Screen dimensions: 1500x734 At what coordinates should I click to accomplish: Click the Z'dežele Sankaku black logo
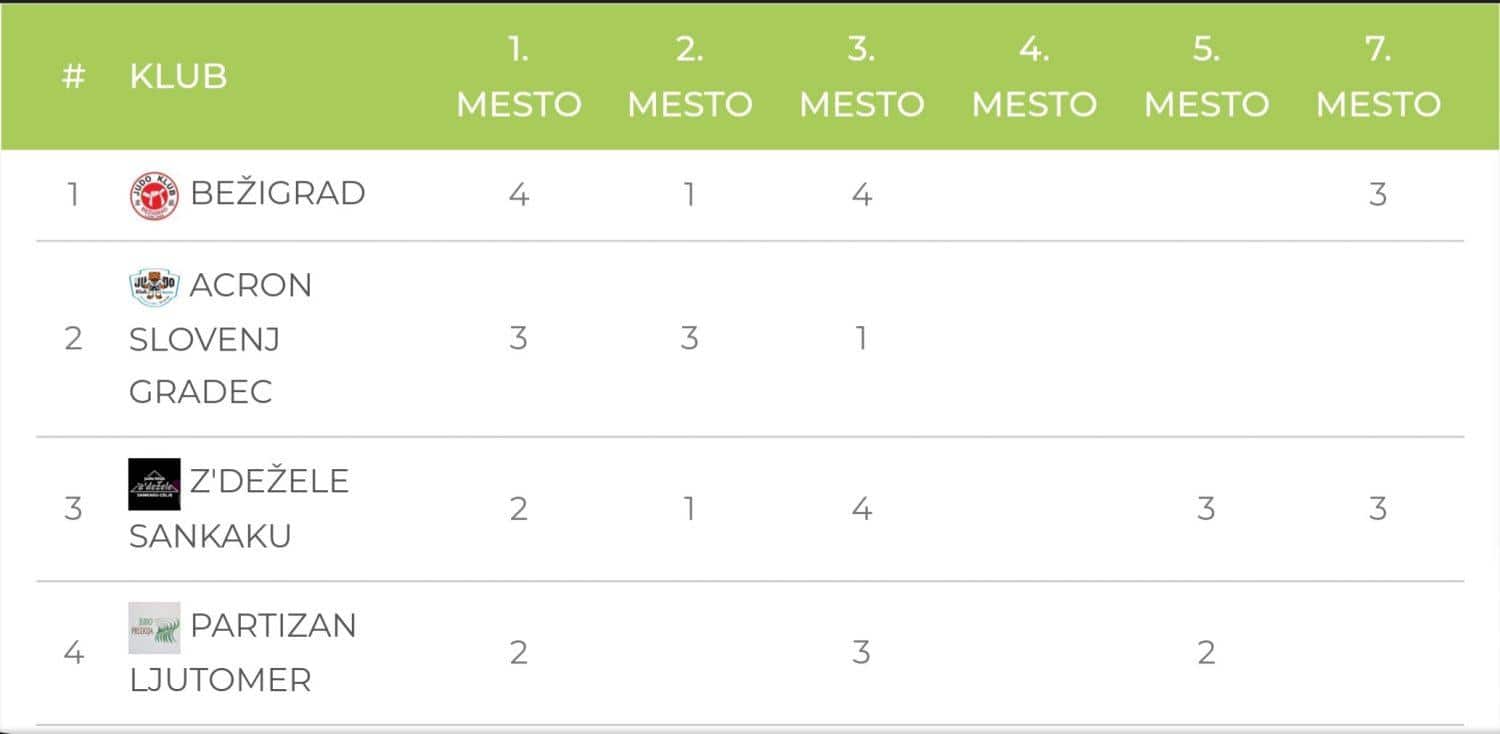(x=154, y=484)
